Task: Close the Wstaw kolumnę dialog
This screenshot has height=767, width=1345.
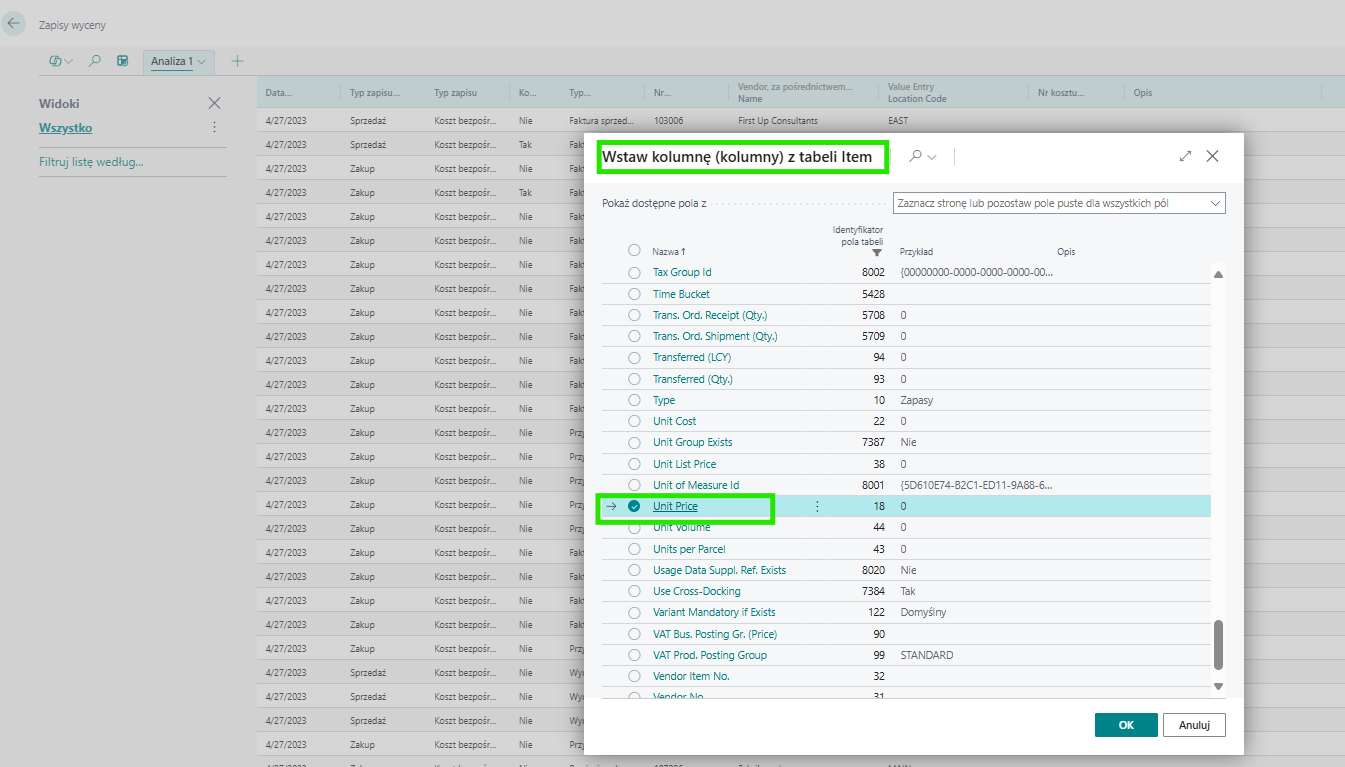Action: click(1212, 156)
